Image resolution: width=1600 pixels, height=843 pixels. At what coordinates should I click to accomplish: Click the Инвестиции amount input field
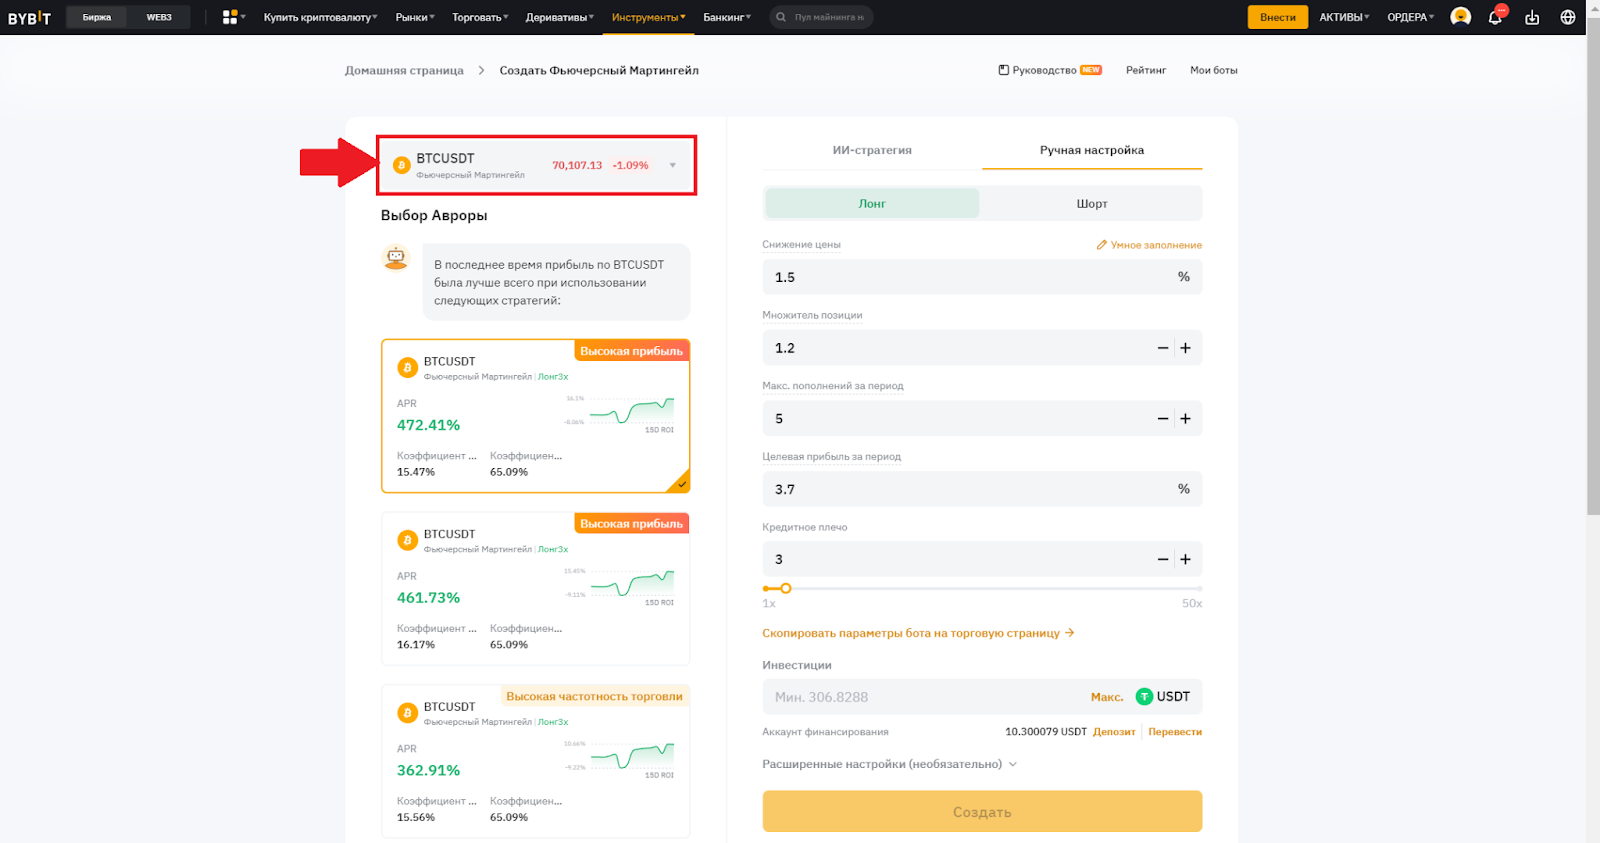tap(920, 697)
